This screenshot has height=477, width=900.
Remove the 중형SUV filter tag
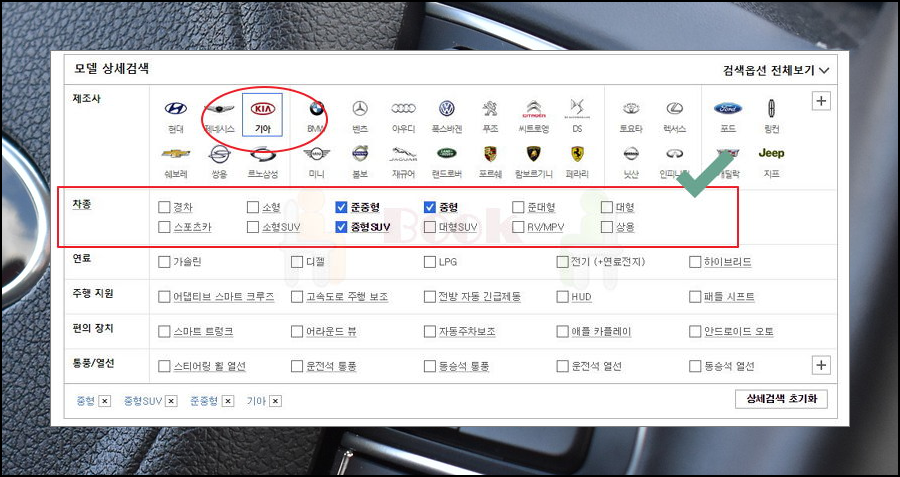(x=171, y=402)
